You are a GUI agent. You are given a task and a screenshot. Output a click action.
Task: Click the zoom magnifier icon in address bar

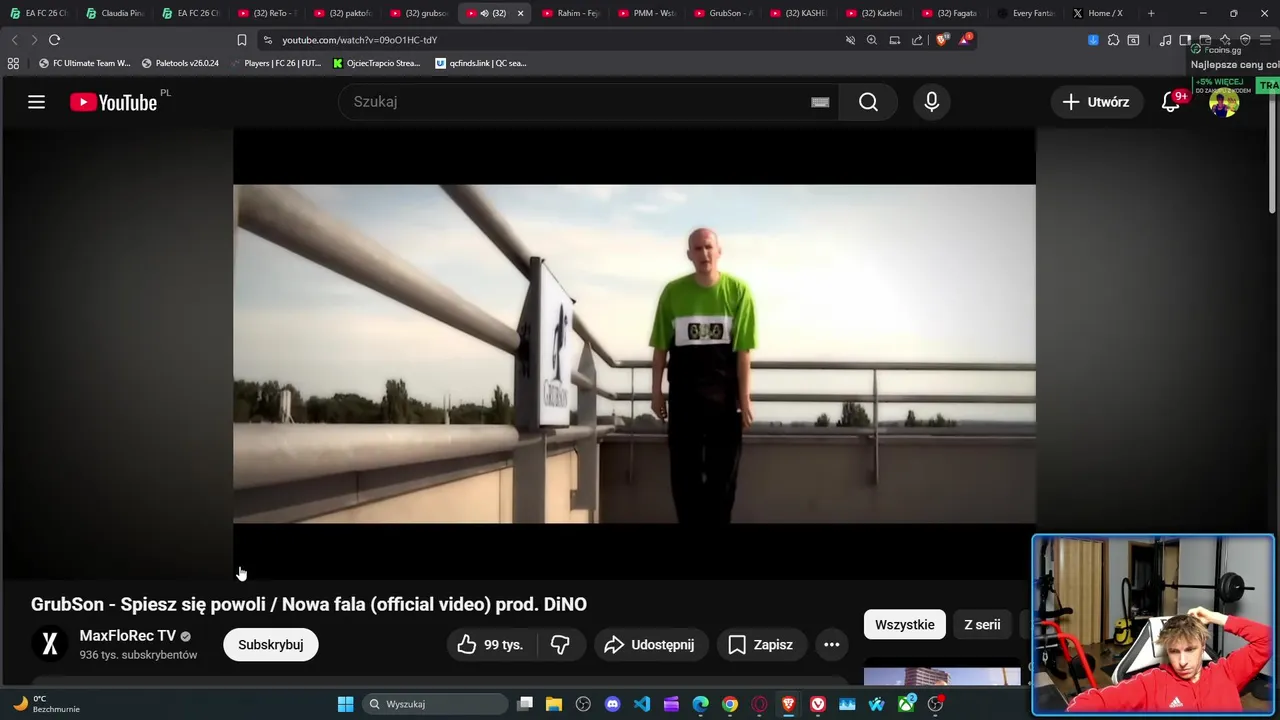pyautogui.click(x=872, y=40)
